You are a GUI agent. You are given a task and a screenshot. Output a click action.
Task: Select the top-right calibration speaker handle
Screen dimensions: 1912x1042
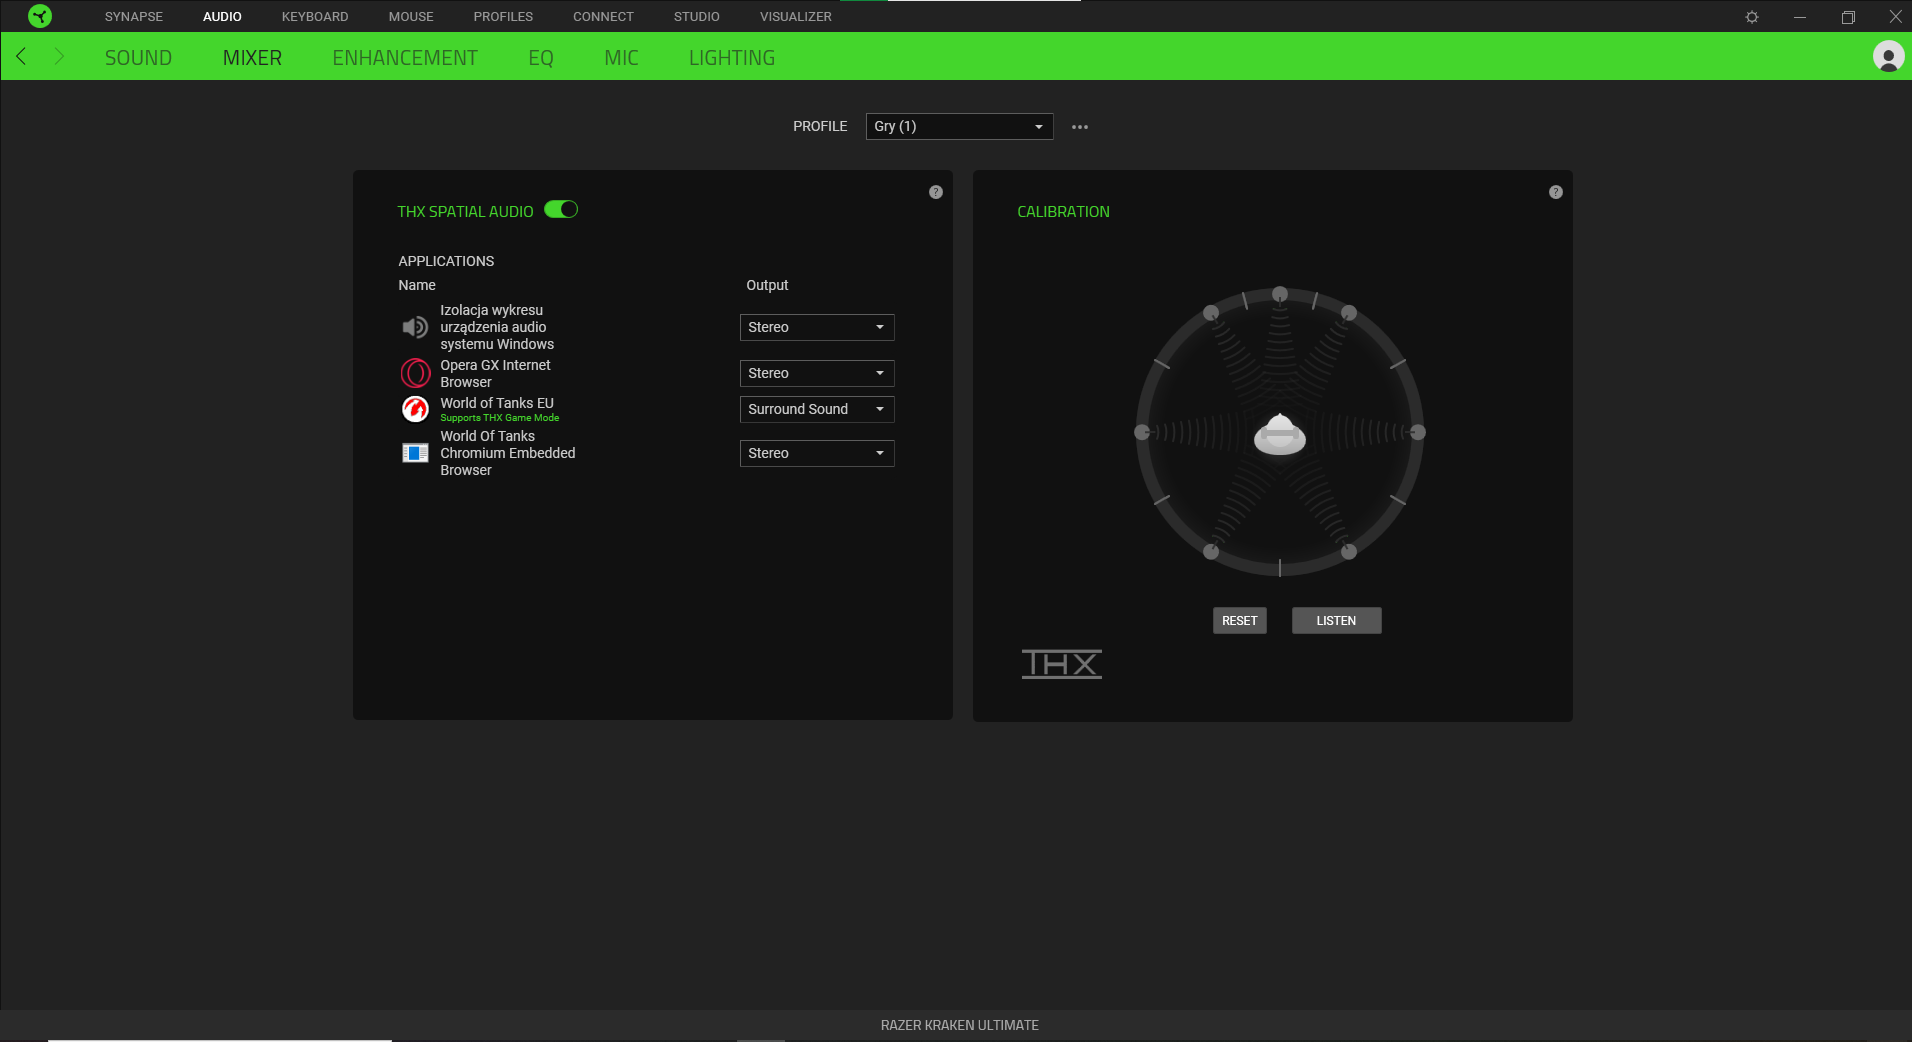tap(1349, 313)
